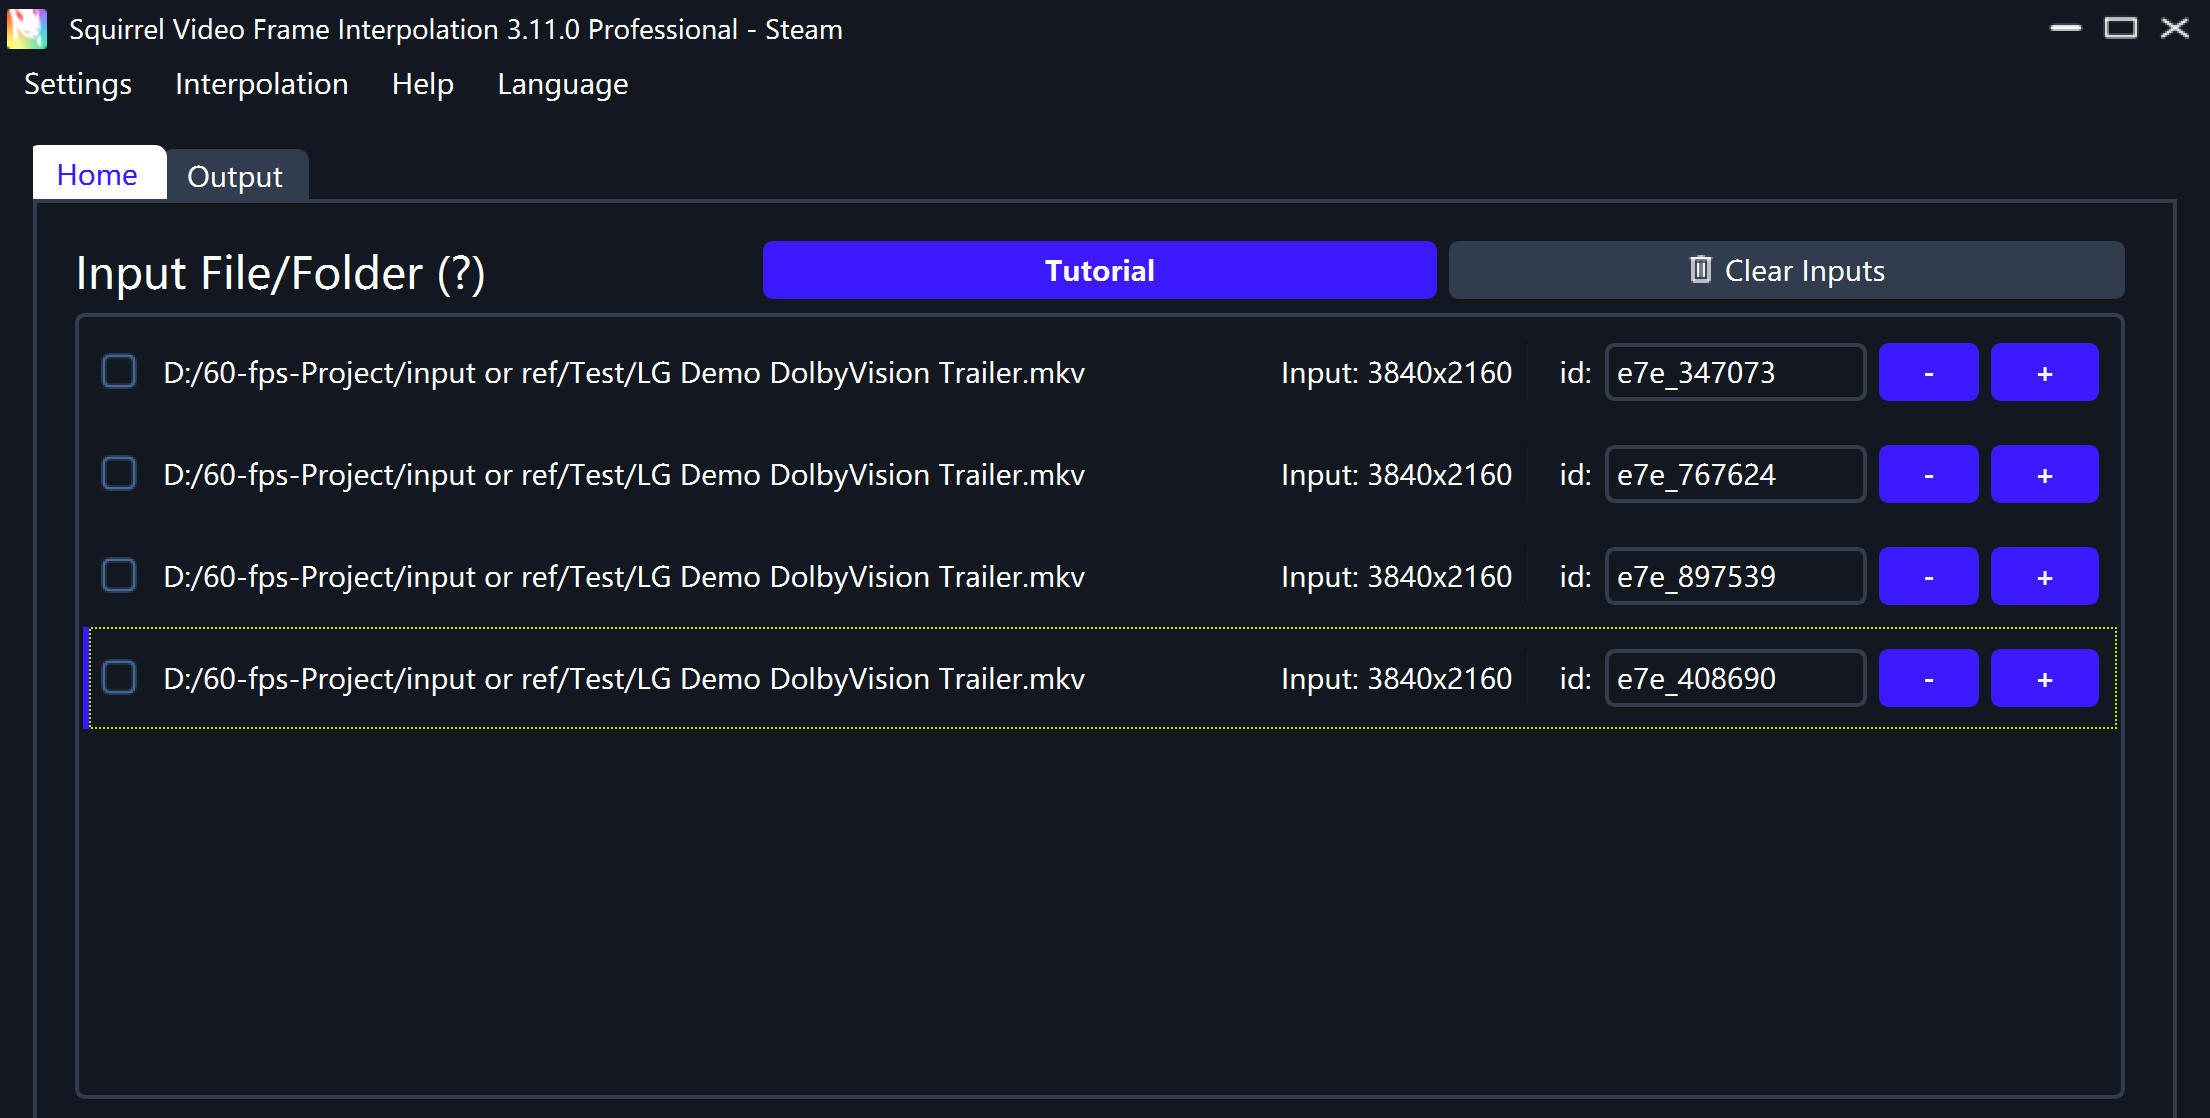Click the id field containing e7e_347073
Screen dimensions: 2210x1118
[x=1734, y=372]
